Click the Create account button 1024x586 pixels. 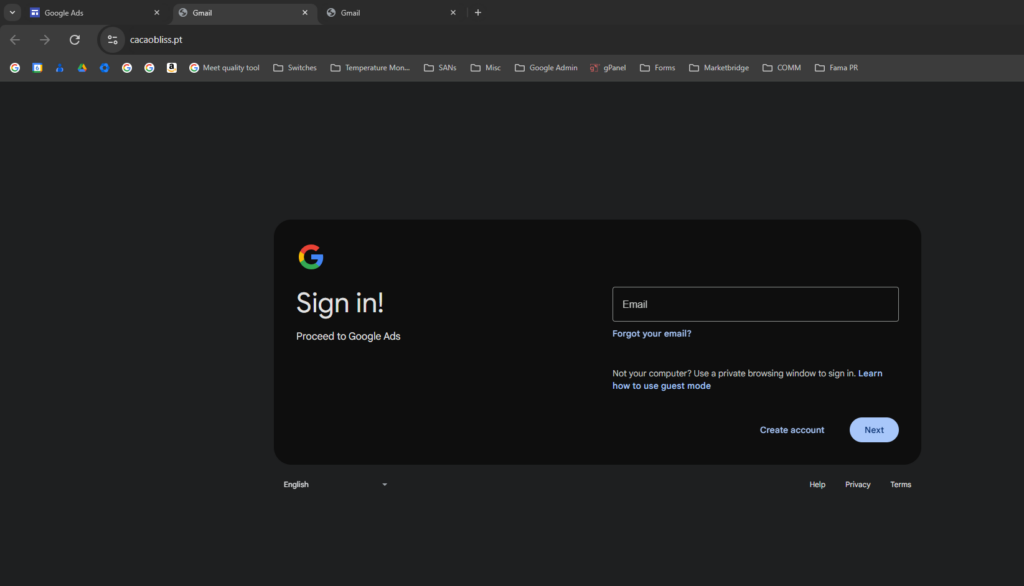click(x=792, y=430)
